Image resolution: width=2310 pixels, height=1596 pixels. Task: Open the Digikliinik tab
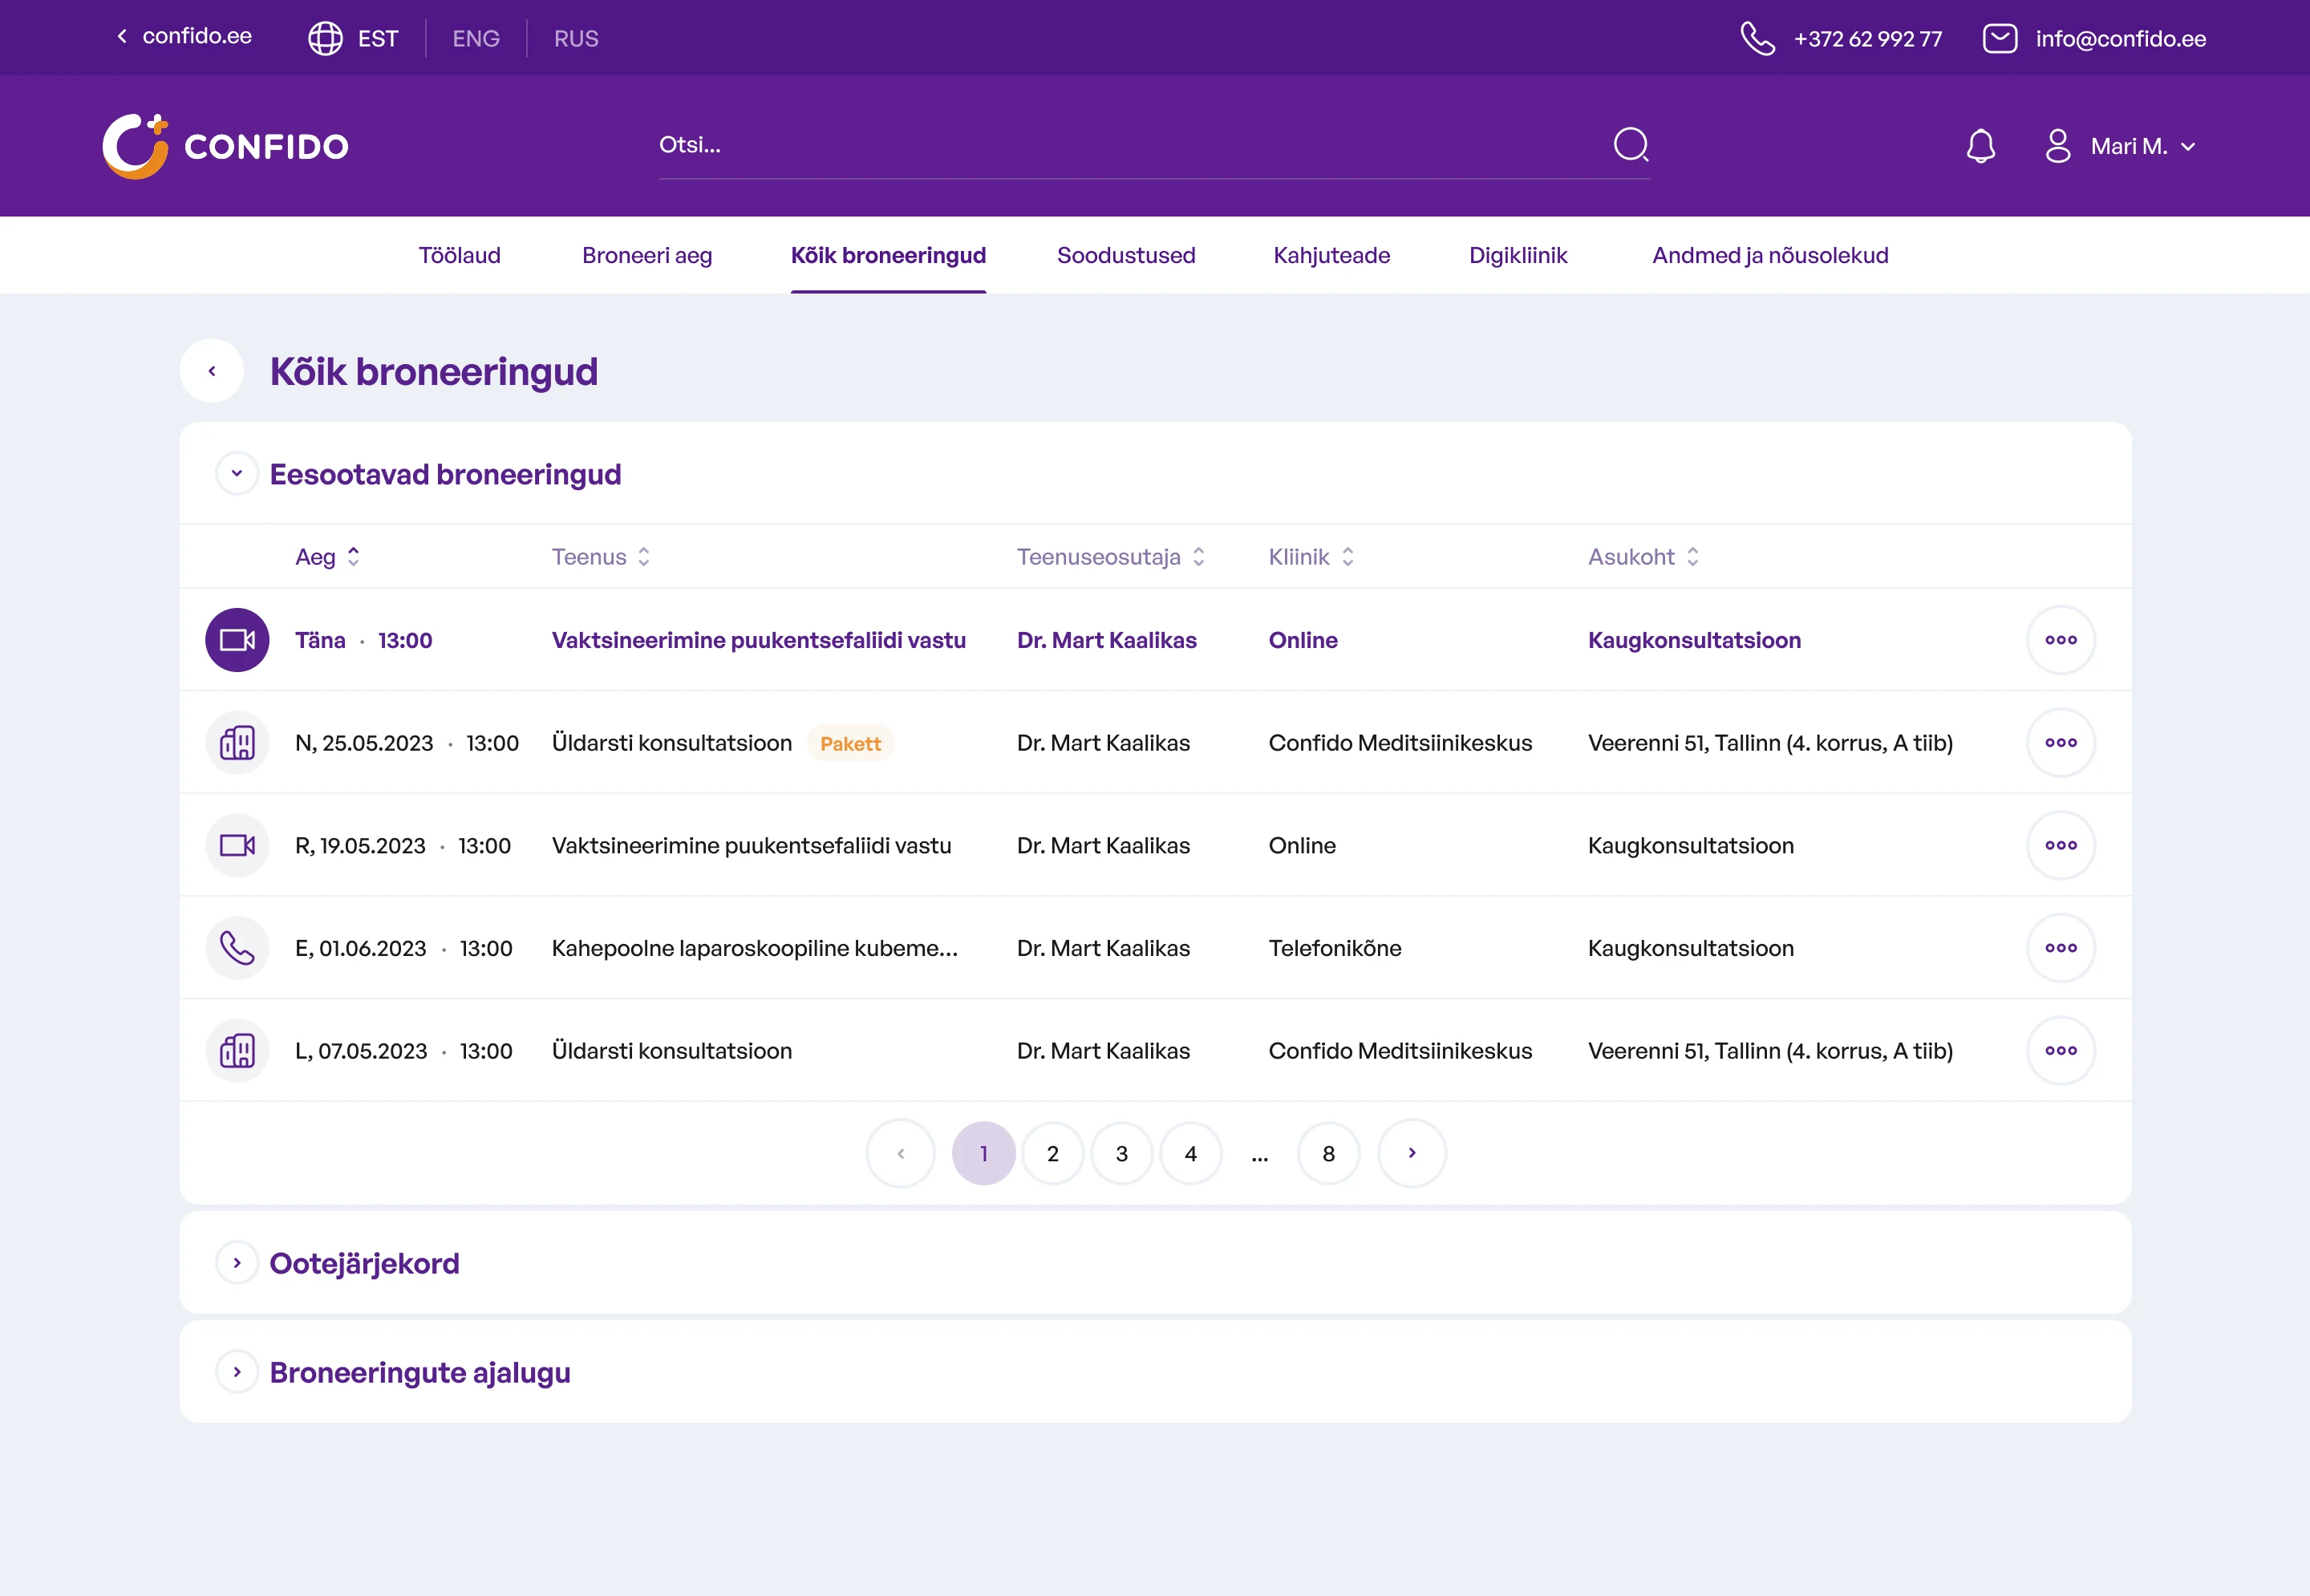[x=1517, y=256]
